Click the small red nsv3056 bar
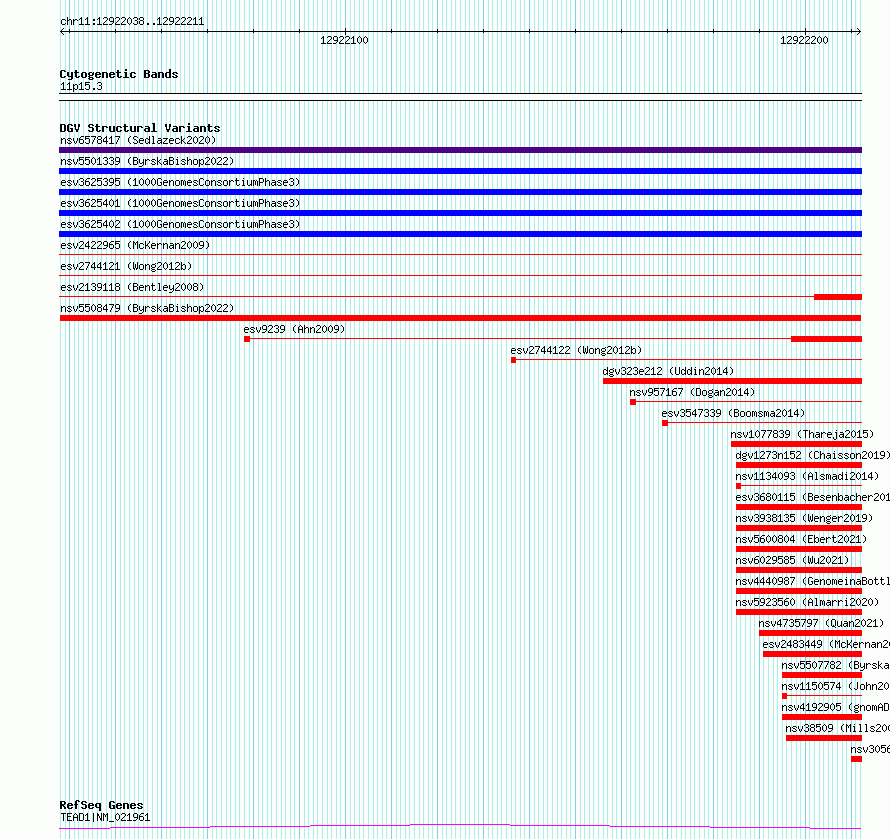 pos(857,759)
